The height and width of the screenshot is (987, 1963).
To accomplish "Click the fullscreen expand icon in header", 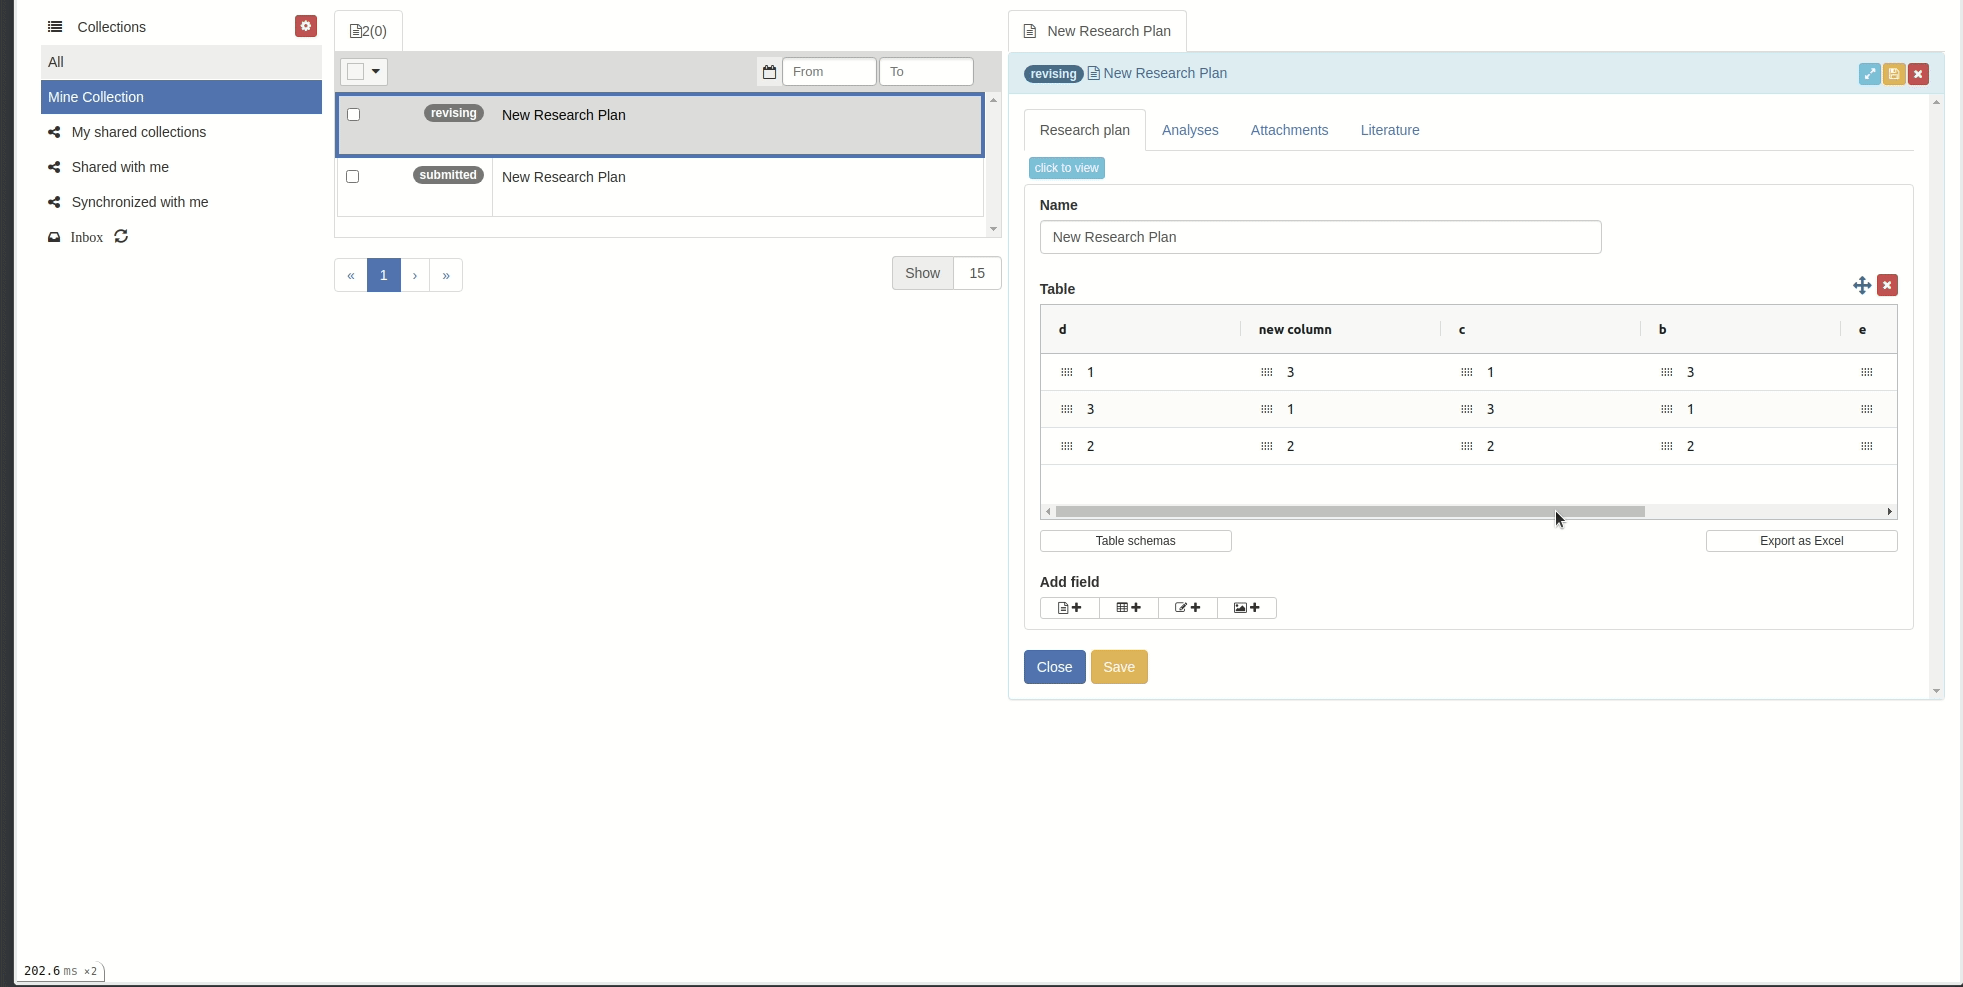I will coord(1869,74).
